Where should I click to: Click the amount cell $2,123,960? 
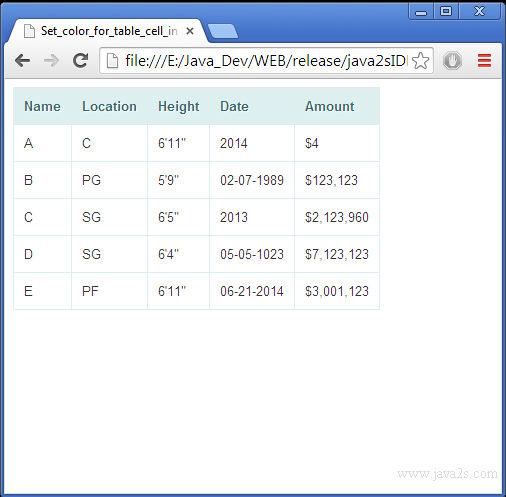point(337,217)
